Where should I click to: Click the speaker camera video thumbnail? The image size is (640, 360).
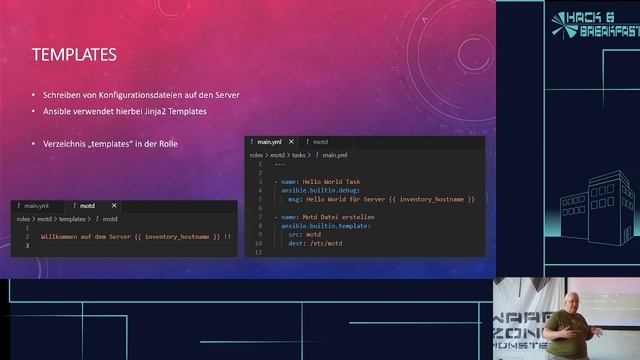click(x=567, y=319)
